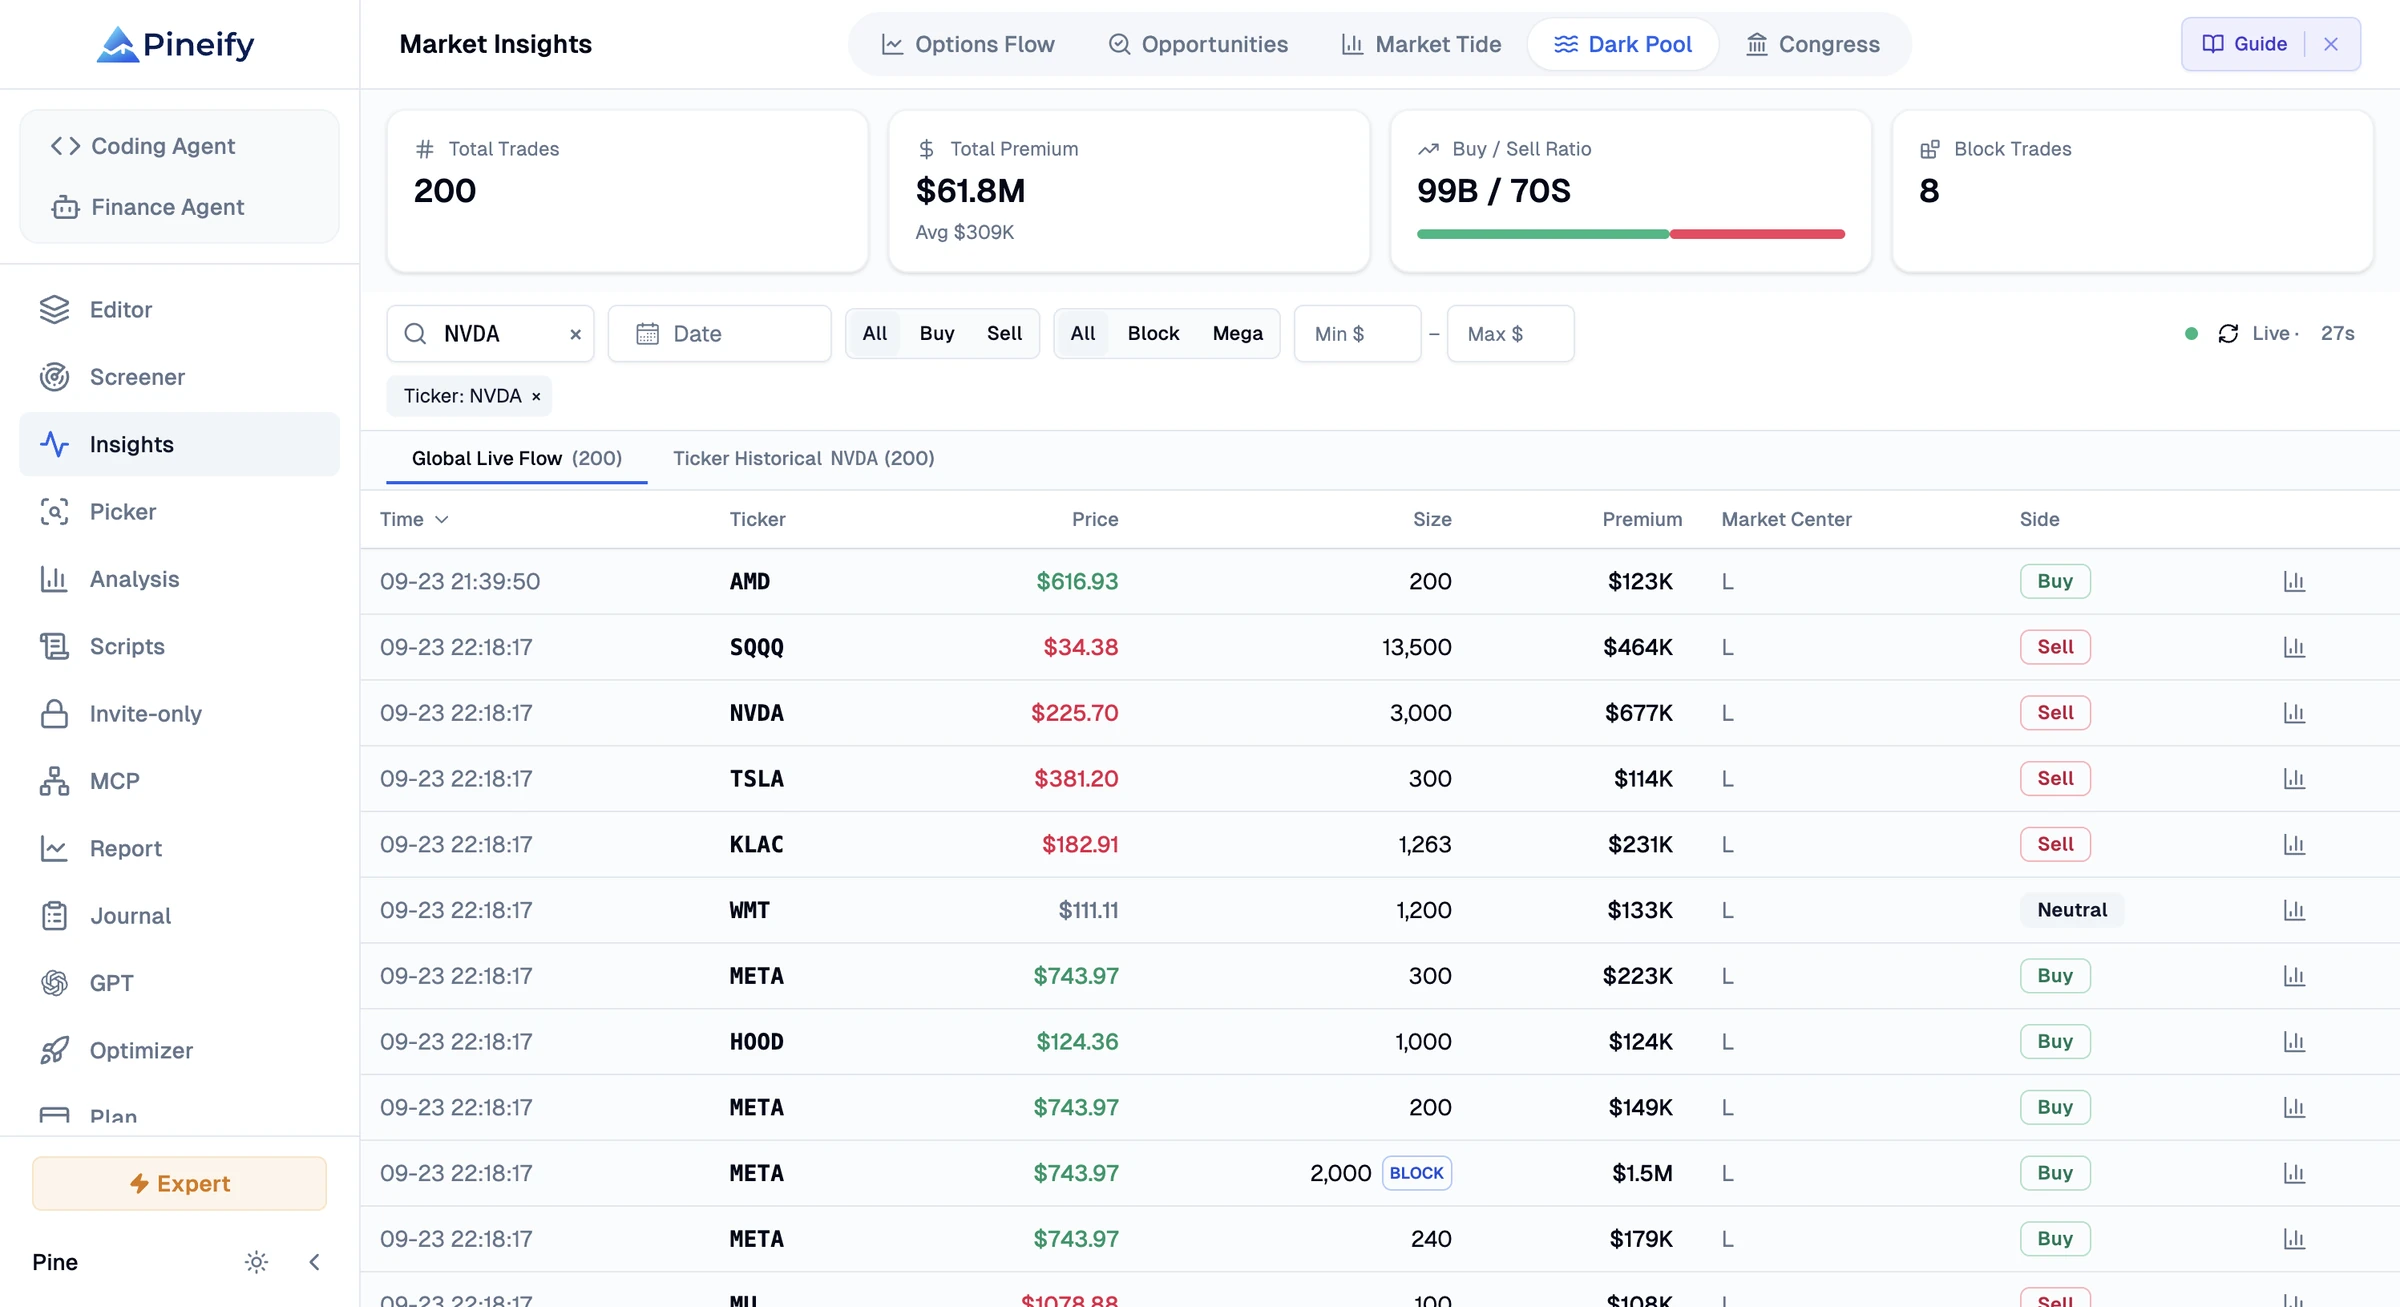The height and width of the screenshot is (1307, 2400).
Task: Remove the Ticker: NVDA filter chip
Action: tap(536, 396)
